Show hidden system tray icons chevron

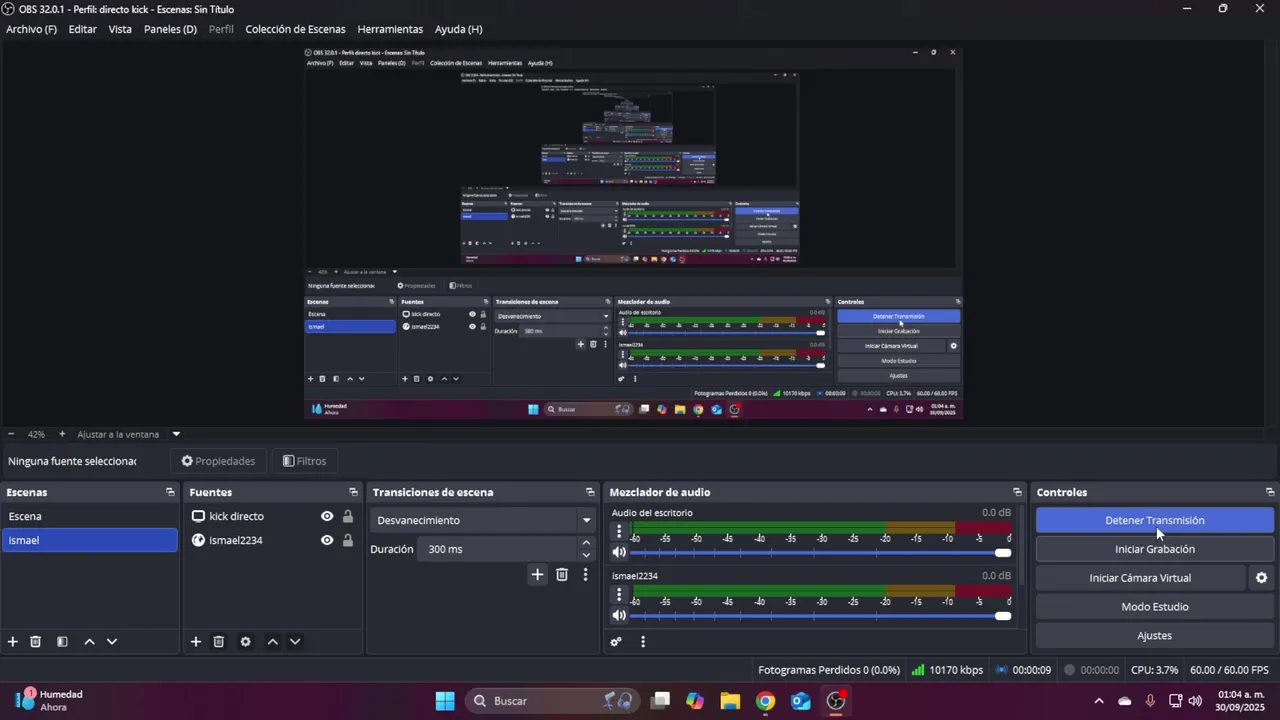1099,701
